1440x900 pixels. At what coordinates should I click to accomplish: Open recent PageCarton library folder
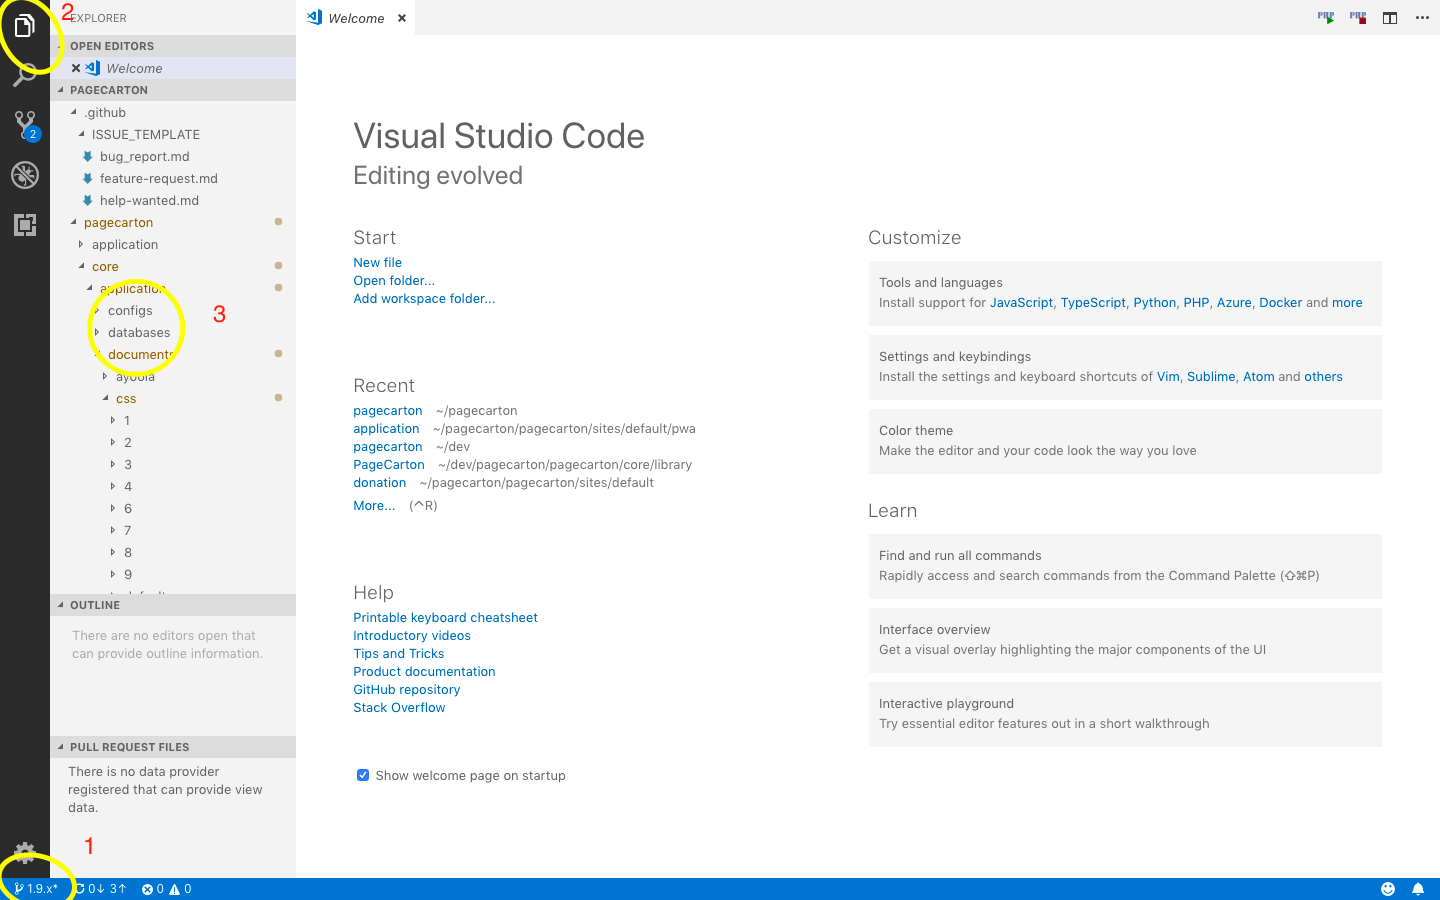point(389,464)
